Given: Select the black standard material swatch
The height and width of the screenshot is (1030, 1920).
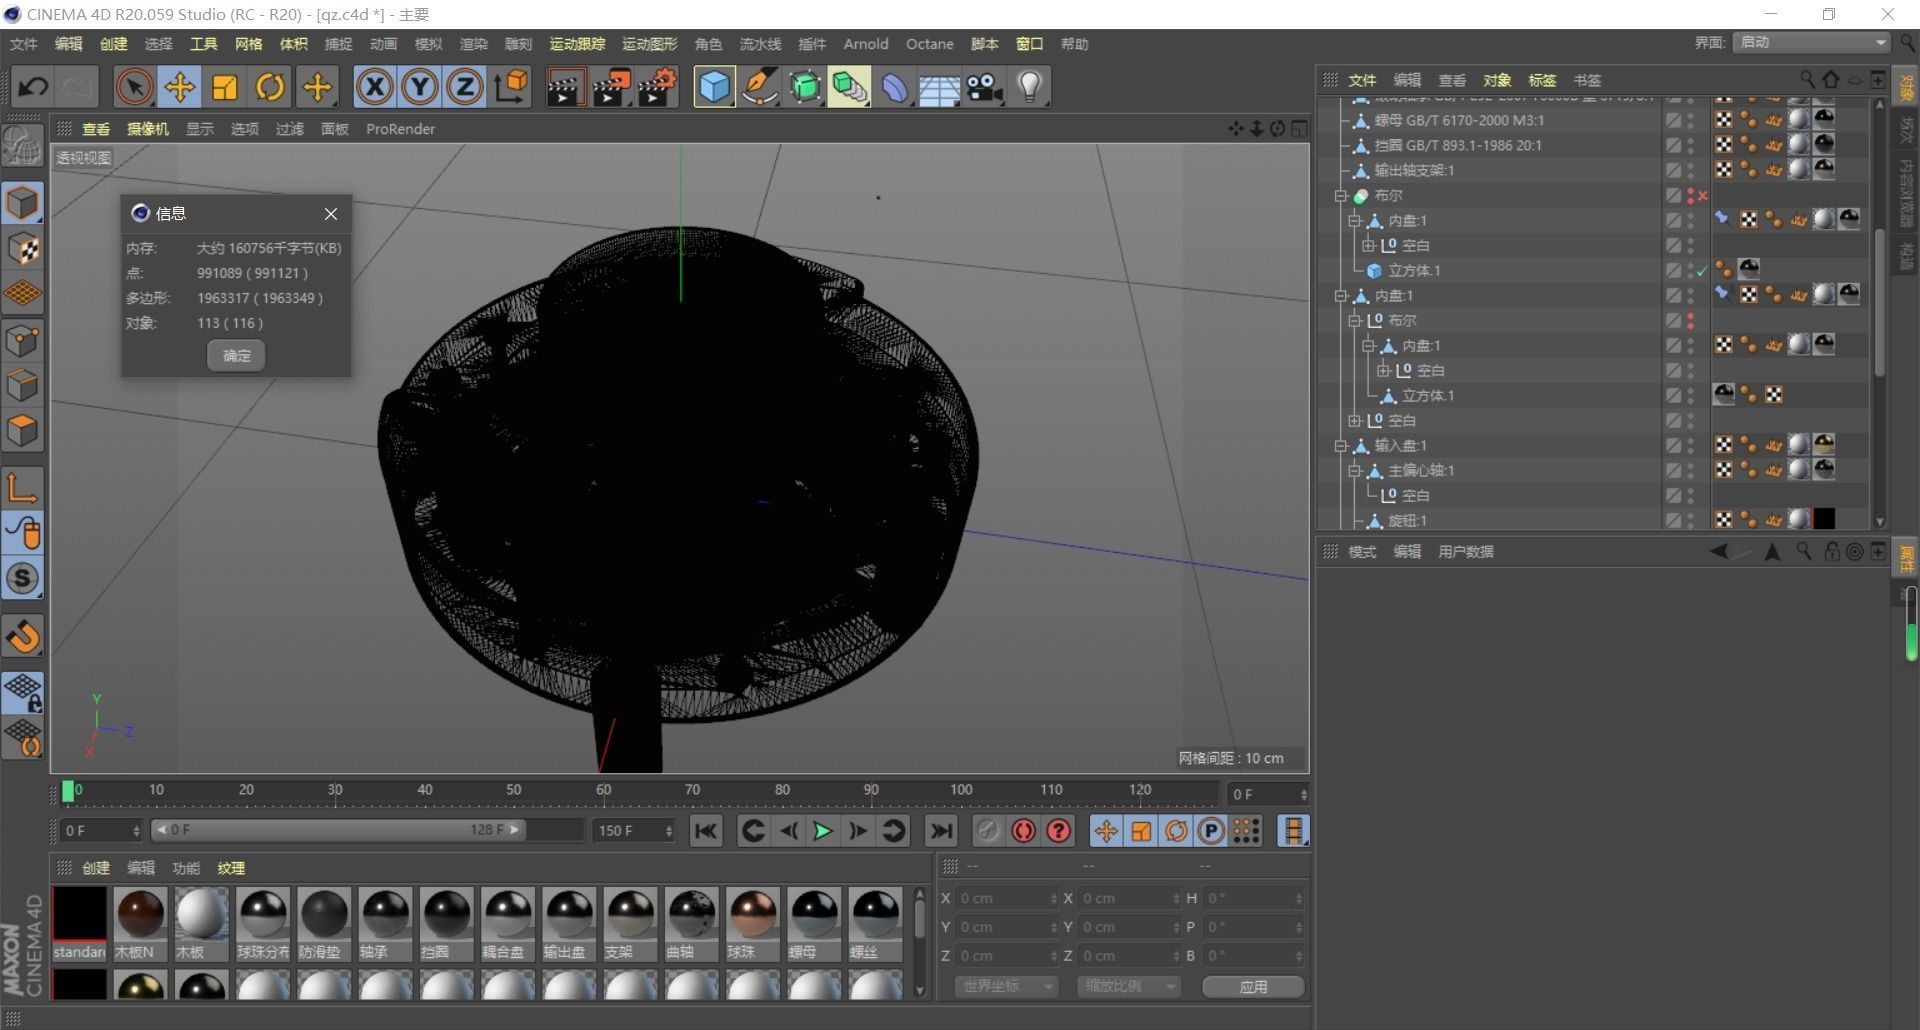Looking at the screenshot, I should click(79, 924).
